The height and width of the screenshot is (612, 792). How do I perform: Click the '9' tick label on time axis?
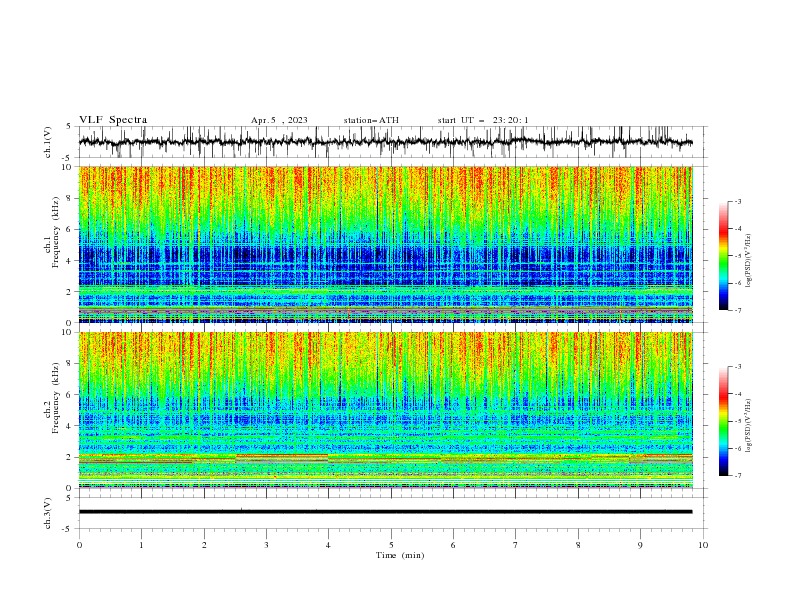640,545
